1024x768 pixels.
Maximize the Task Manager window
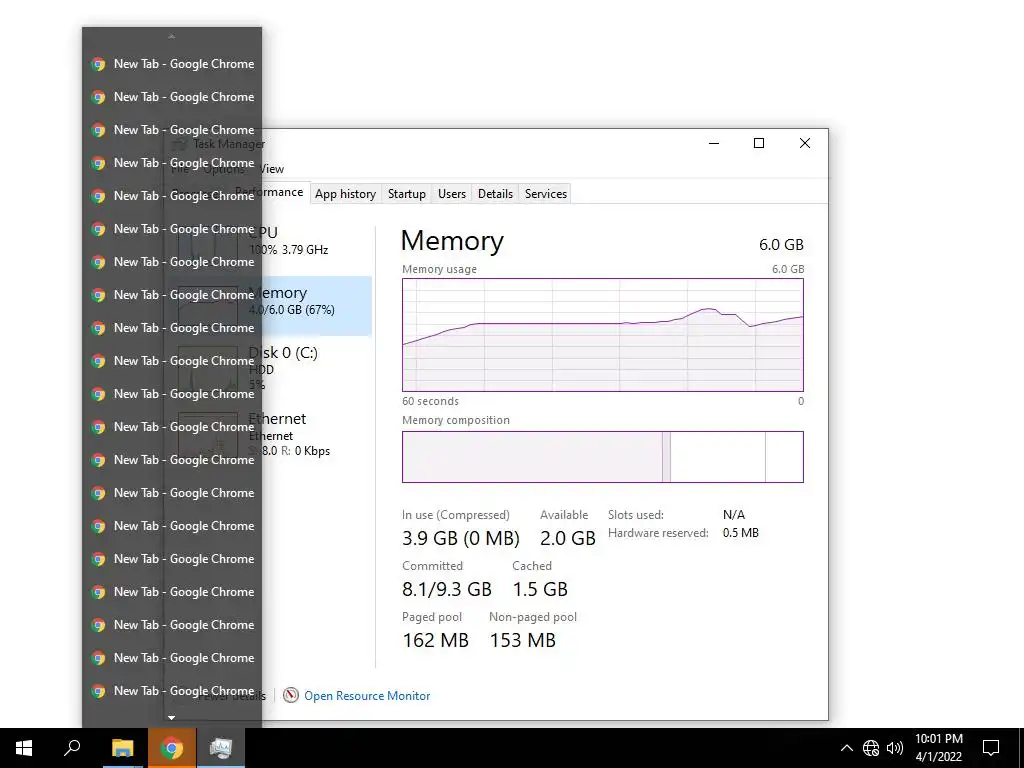(x=759, y=143)
